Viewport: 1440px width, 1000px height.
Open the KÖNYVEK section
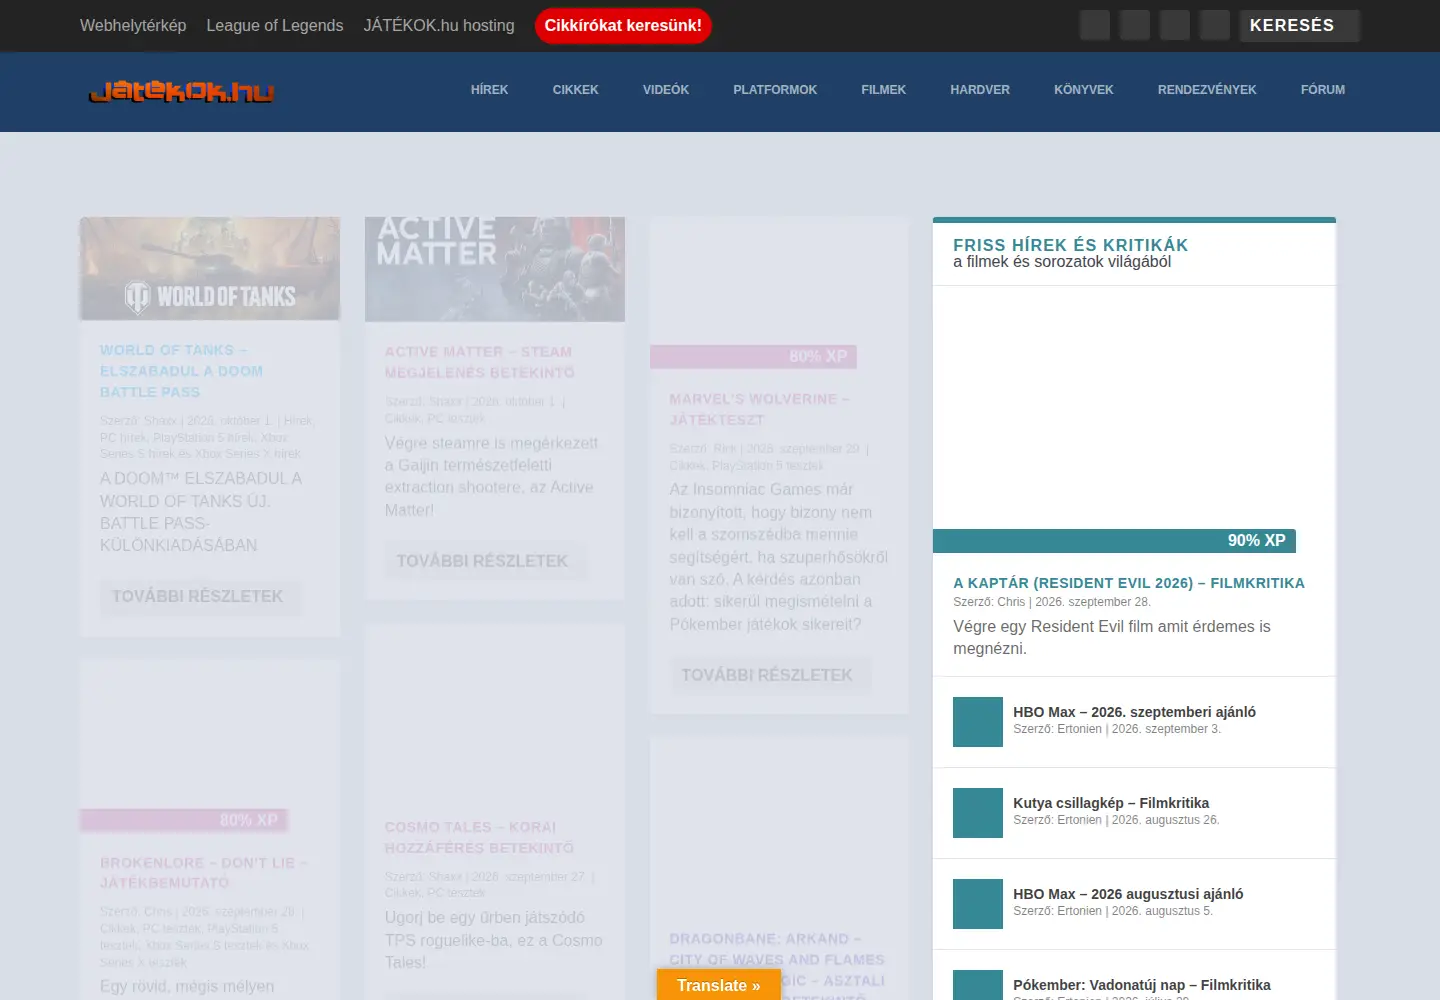[x=1084, y=90]
